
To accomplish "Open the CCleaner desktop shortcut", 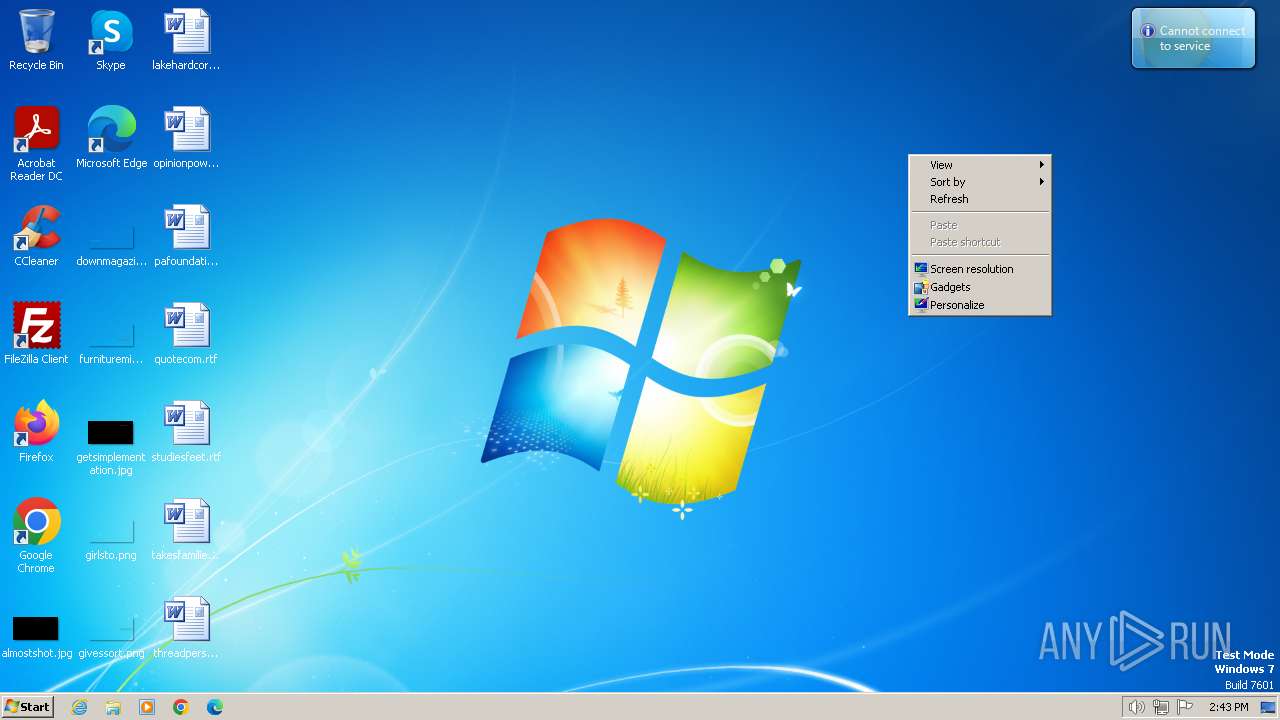I will (x=36, y=236).
